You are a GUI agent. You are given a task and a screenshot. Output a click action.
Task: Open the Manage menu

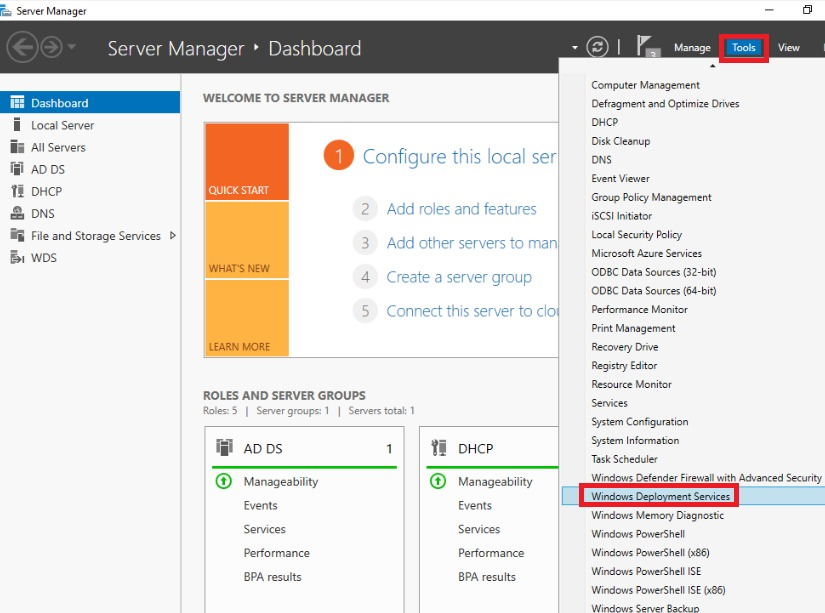[692, 47]
